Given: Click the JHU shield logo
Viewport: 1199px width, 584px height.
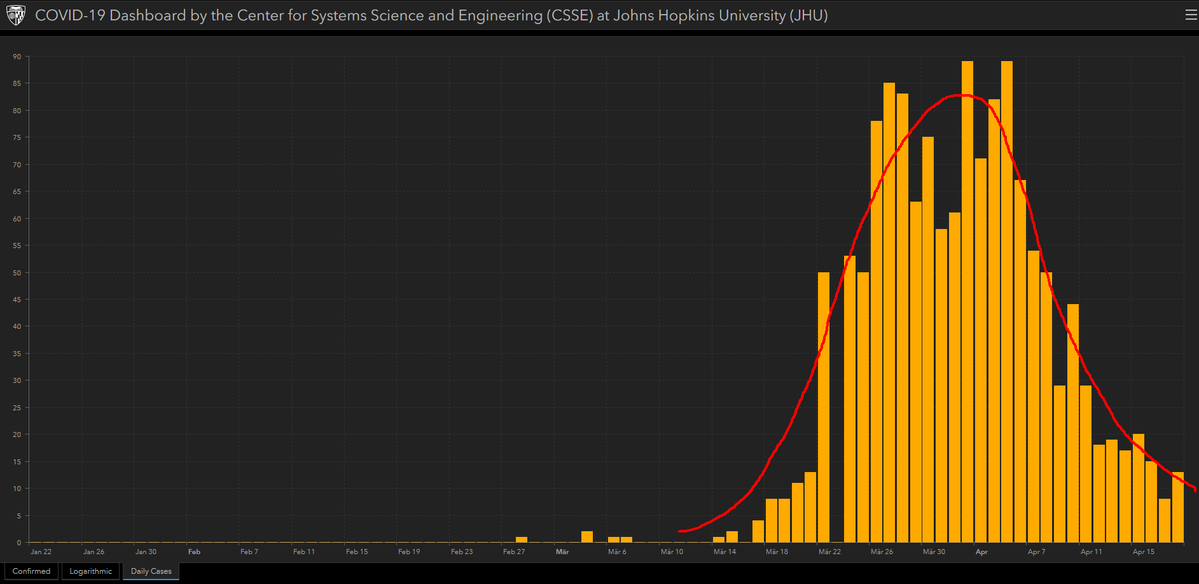Looking at the screenshot, I should tap(15, 15).
